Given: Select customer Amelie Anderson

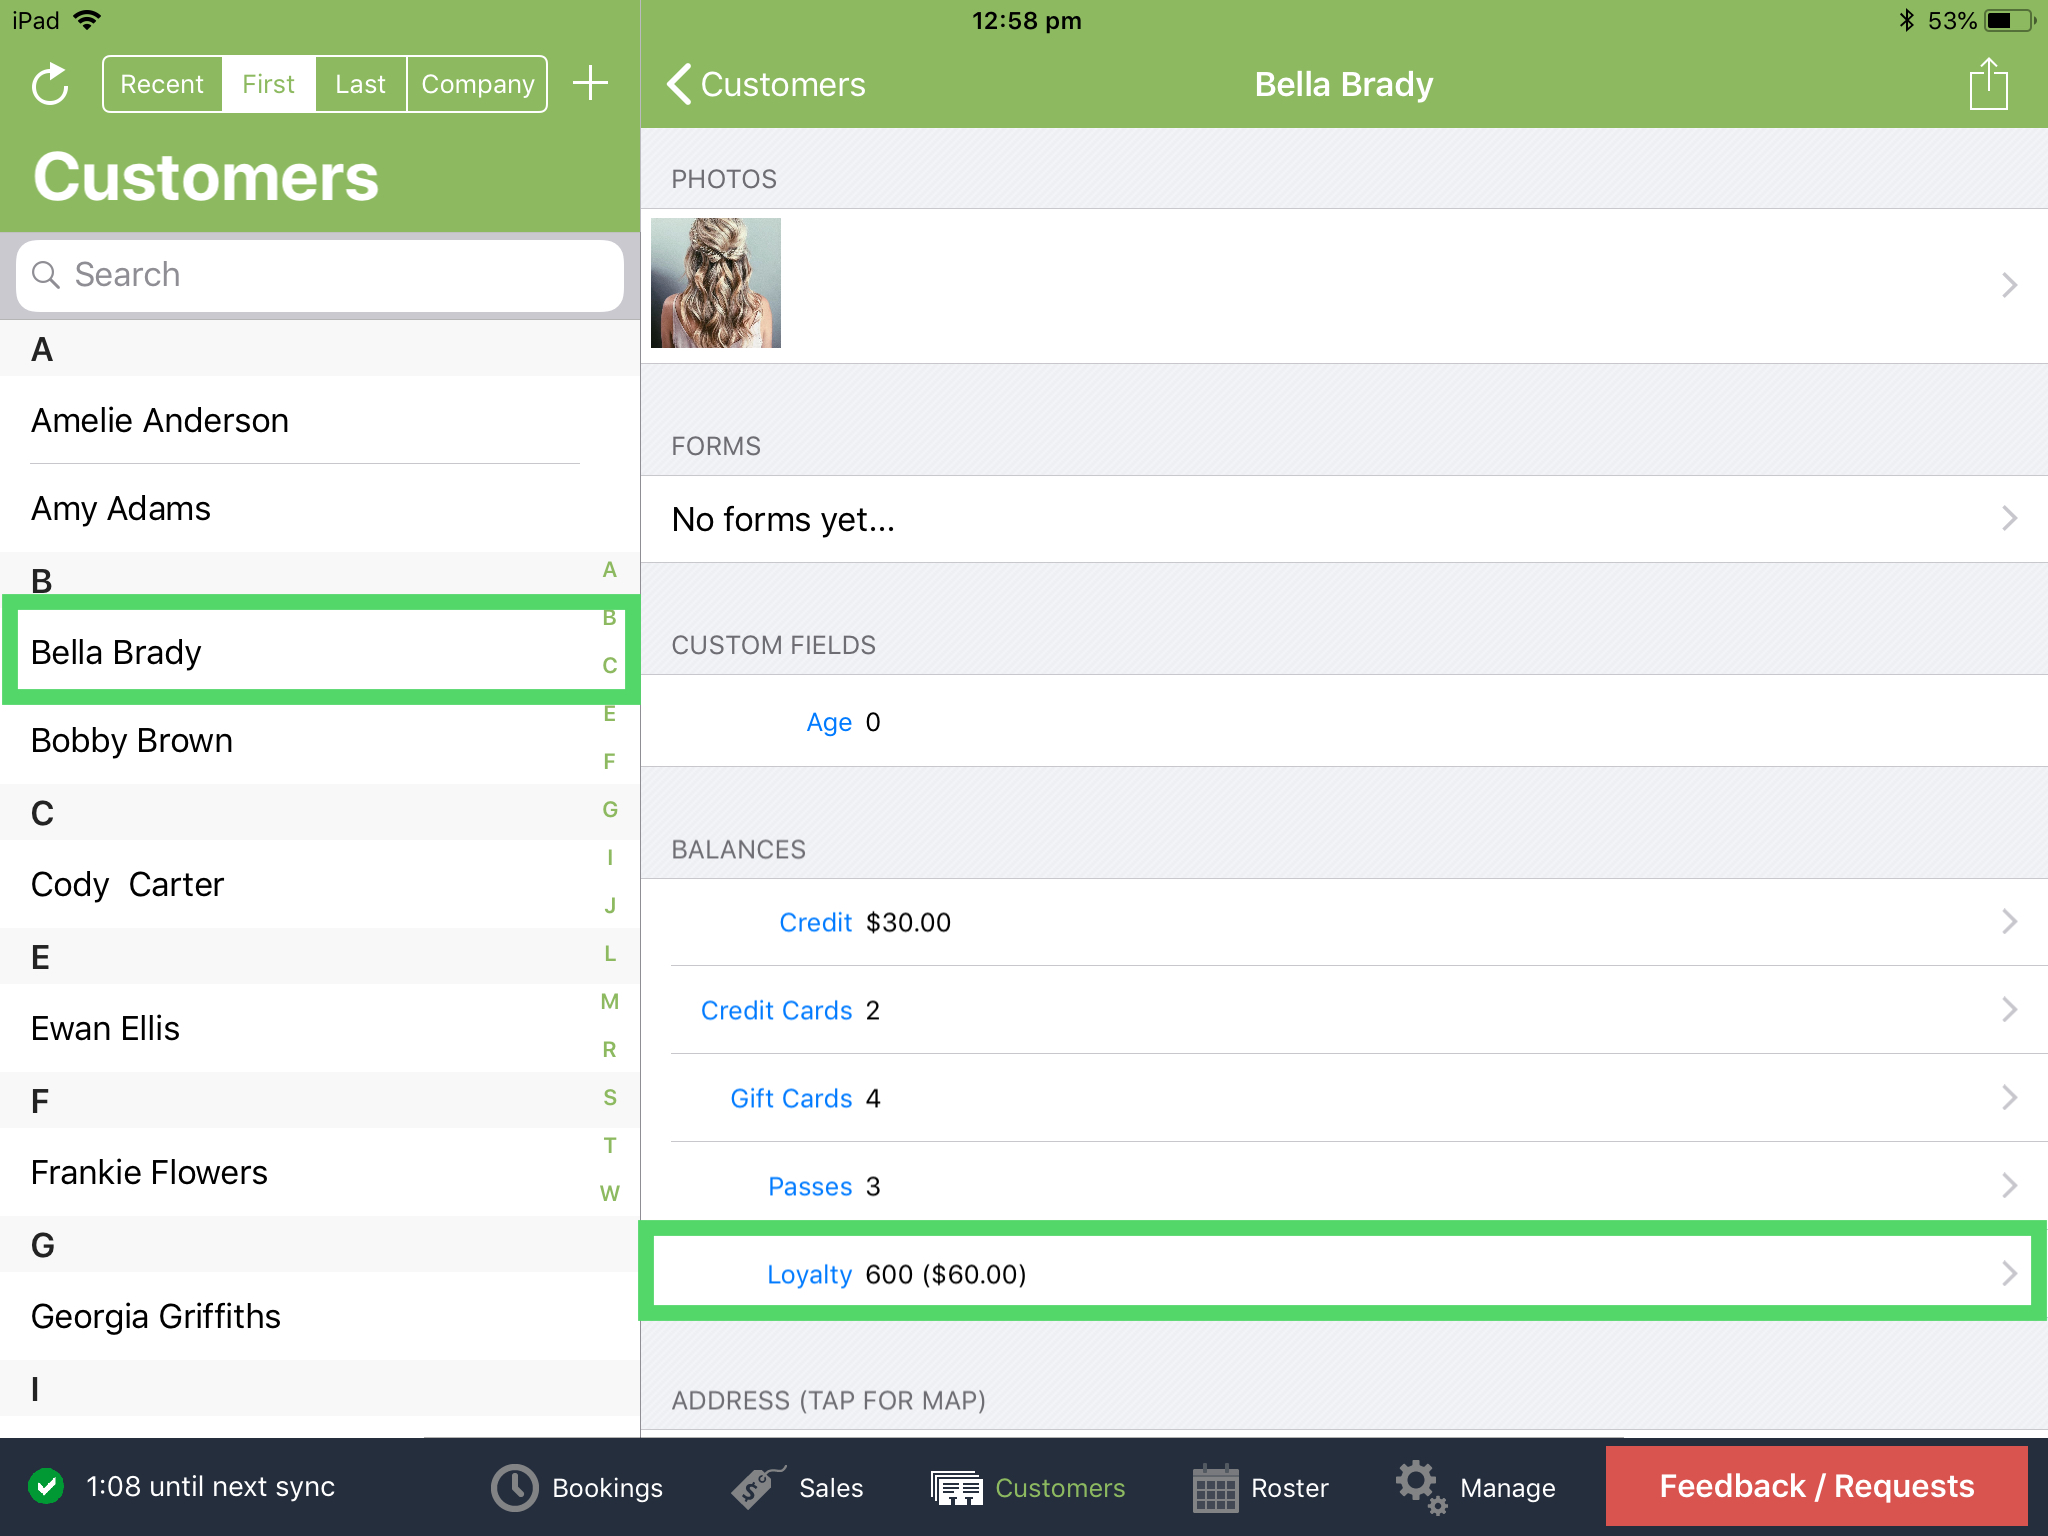Looking at the screenshot, I should (320, 420).
